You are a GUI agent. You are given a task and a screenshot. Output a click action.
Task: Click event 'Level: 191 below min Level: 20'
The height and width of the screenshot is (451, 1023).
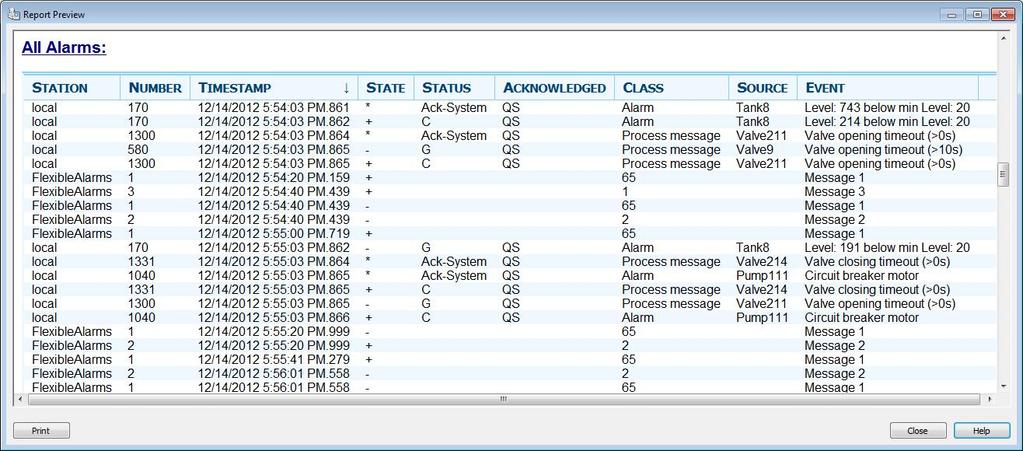coord(887,247)
